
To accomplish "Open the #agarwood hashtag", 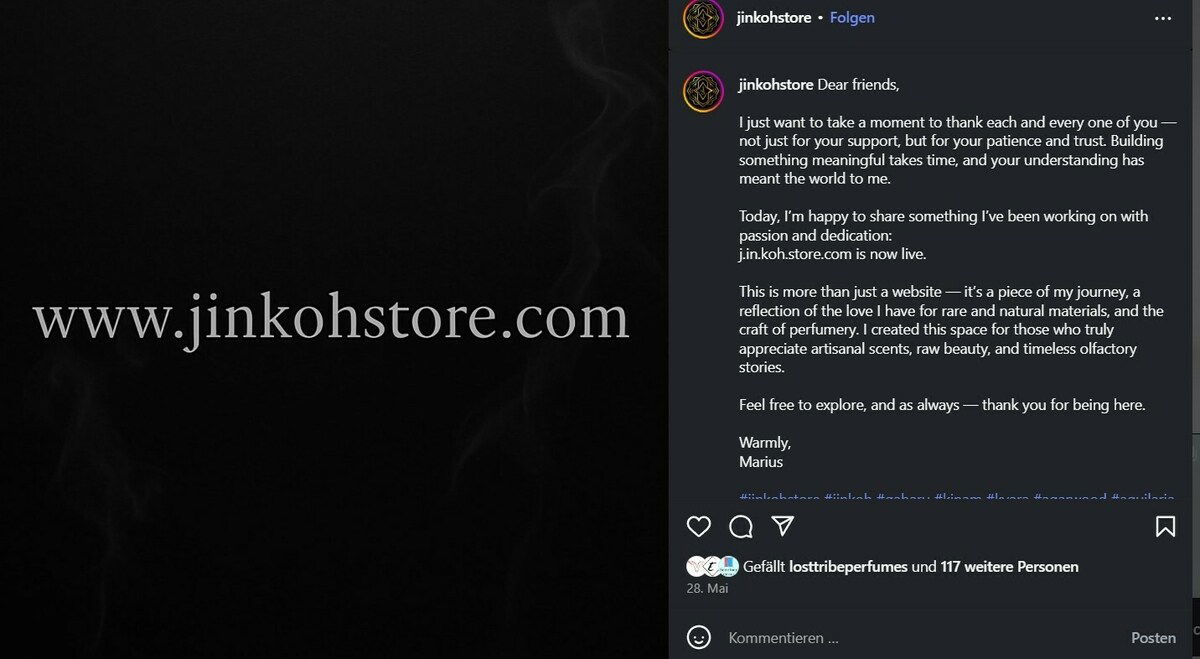I will pyautogui.click(x=1068, y=497).
